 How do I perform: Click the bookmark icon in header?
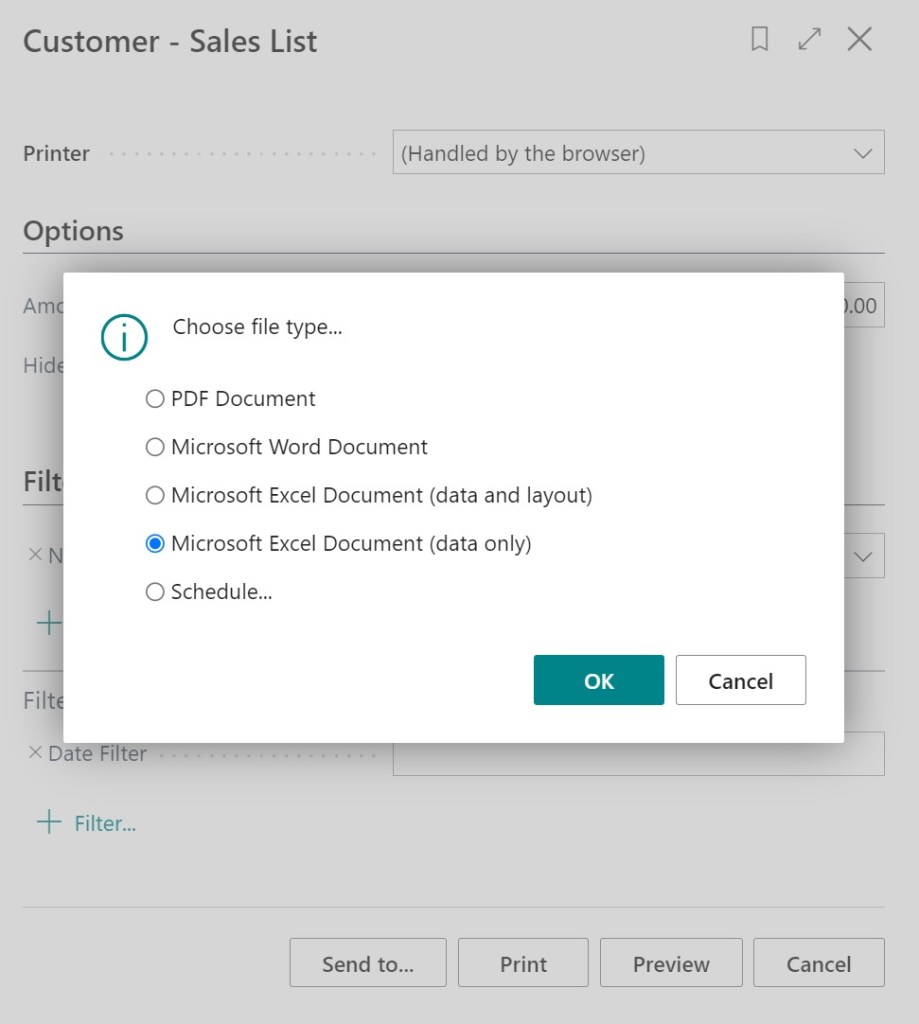[760, 40]
